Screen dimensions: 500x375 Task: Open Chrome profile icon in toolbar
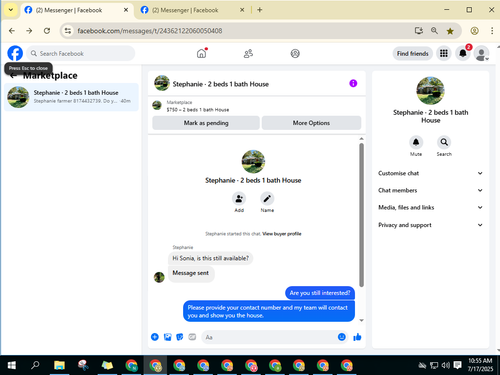[474, 31]
